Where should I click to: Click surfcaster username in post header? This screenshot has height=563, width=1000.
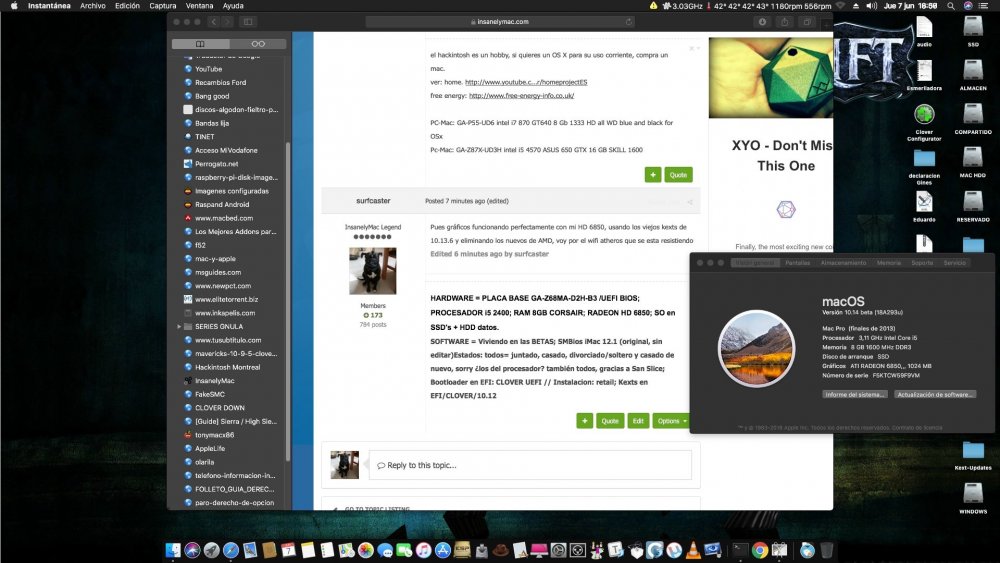[x=373, y=201]
